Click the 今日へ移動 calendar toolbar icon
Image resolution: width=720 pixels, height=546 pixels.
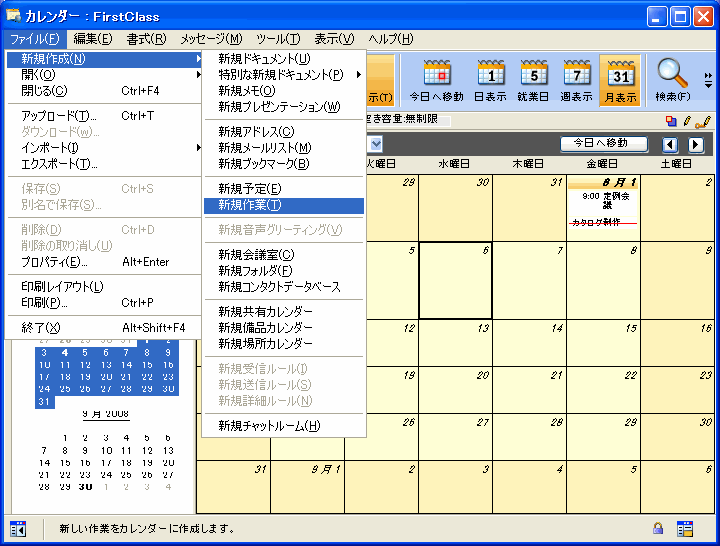437,80
